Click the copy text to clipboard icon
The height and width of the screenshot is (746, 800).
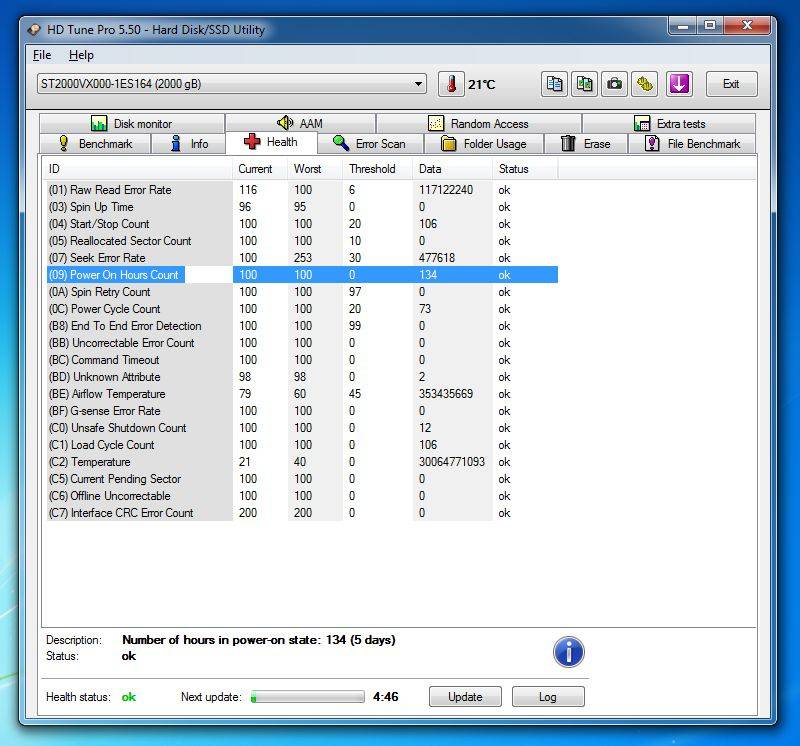point(554,84)
